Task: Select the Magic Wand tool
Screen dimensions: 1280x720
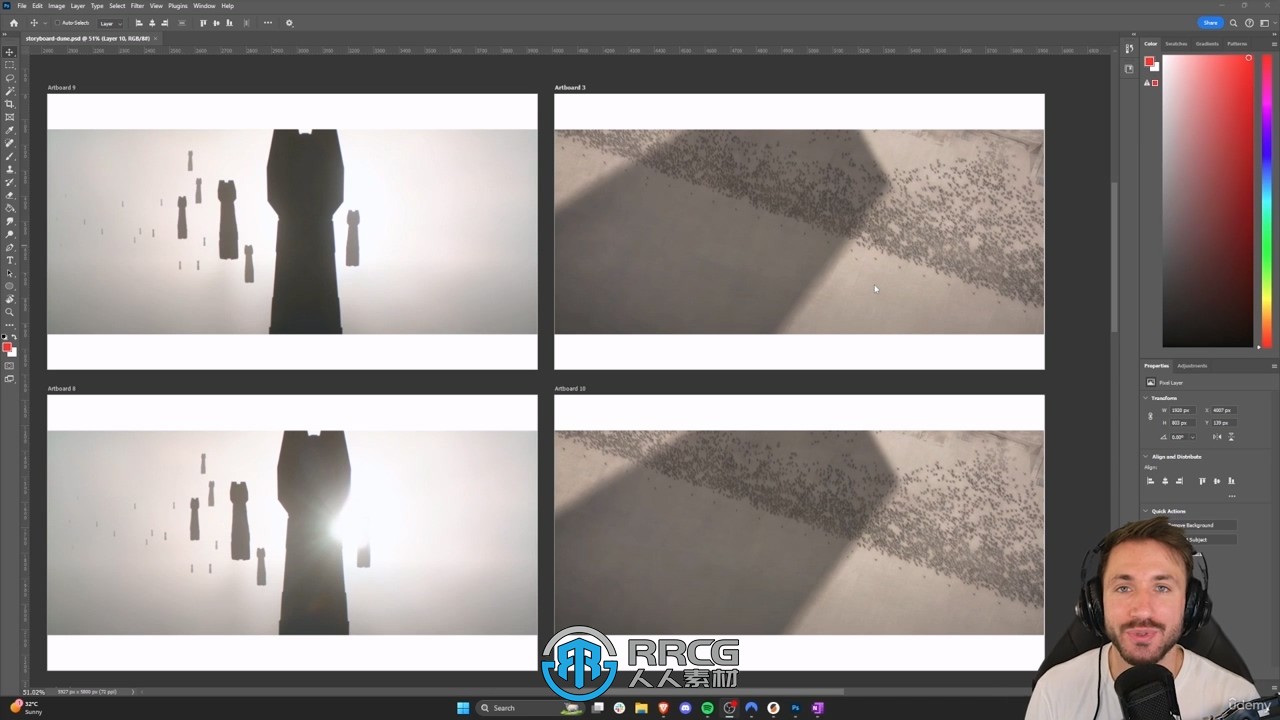Action: (x=10, y=91)
